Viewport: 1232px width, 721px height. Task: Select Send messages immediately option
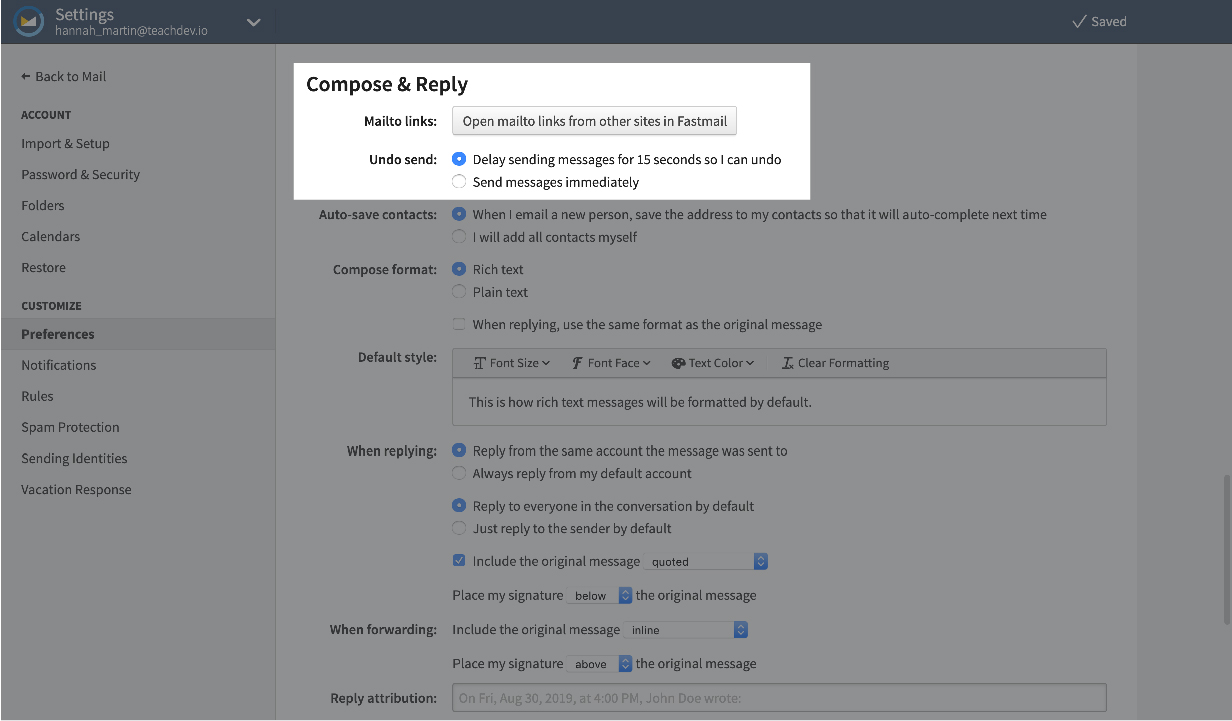(459, 182)
